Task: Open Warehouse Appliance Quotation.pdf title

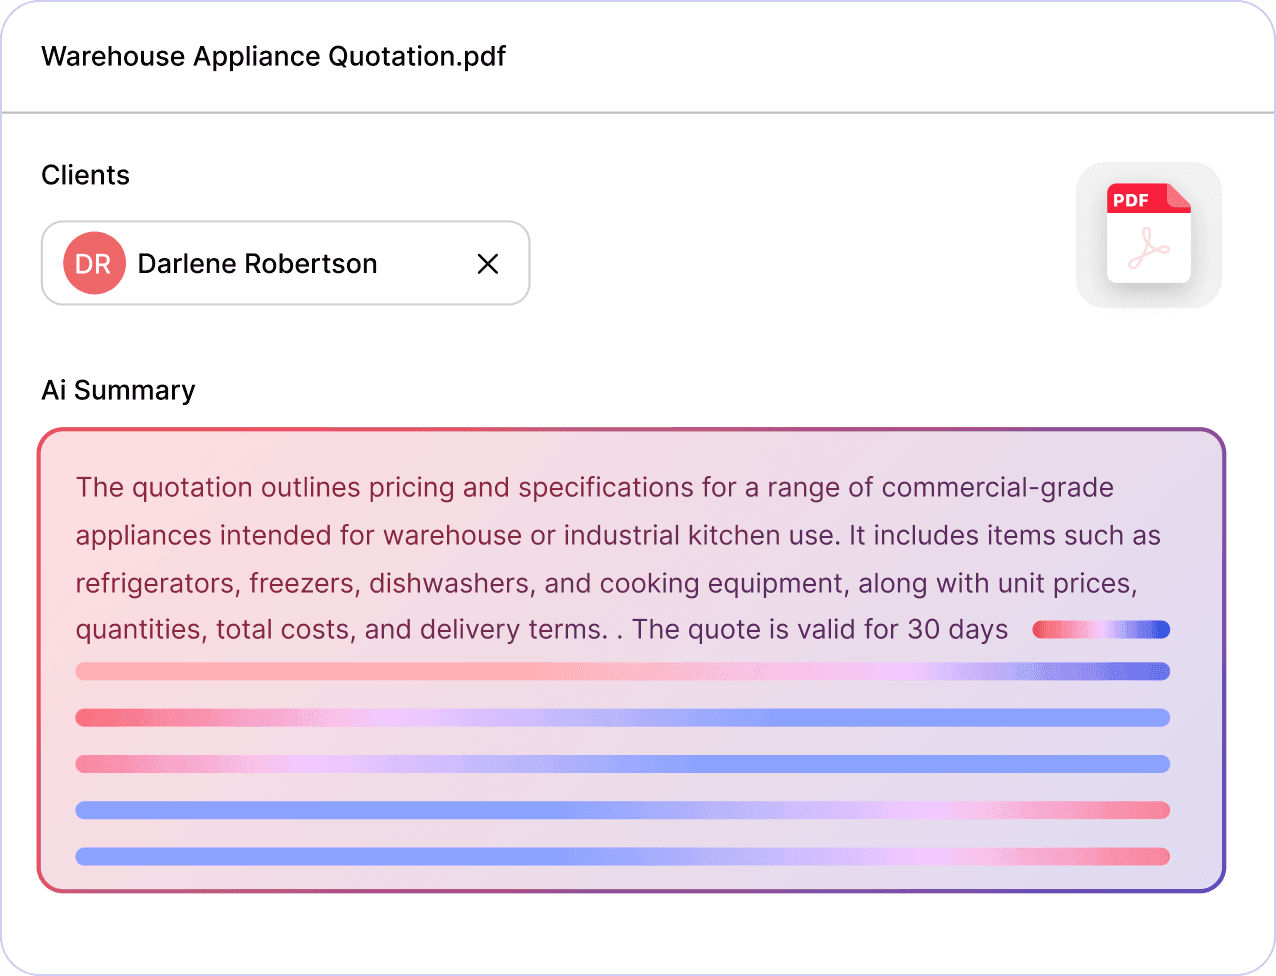Action: click(273, 57)
